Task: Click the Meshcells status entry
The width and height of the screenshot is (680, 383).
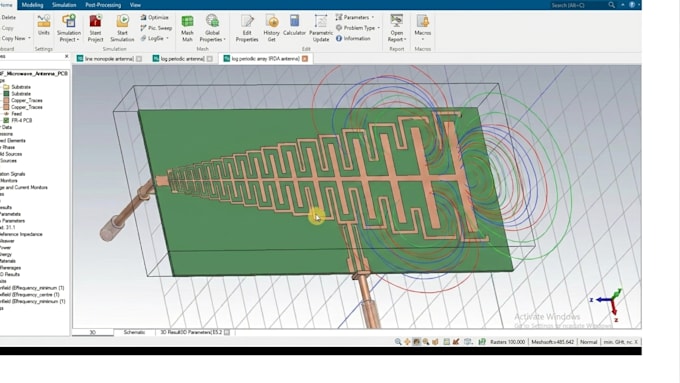Action: point(552,342)
